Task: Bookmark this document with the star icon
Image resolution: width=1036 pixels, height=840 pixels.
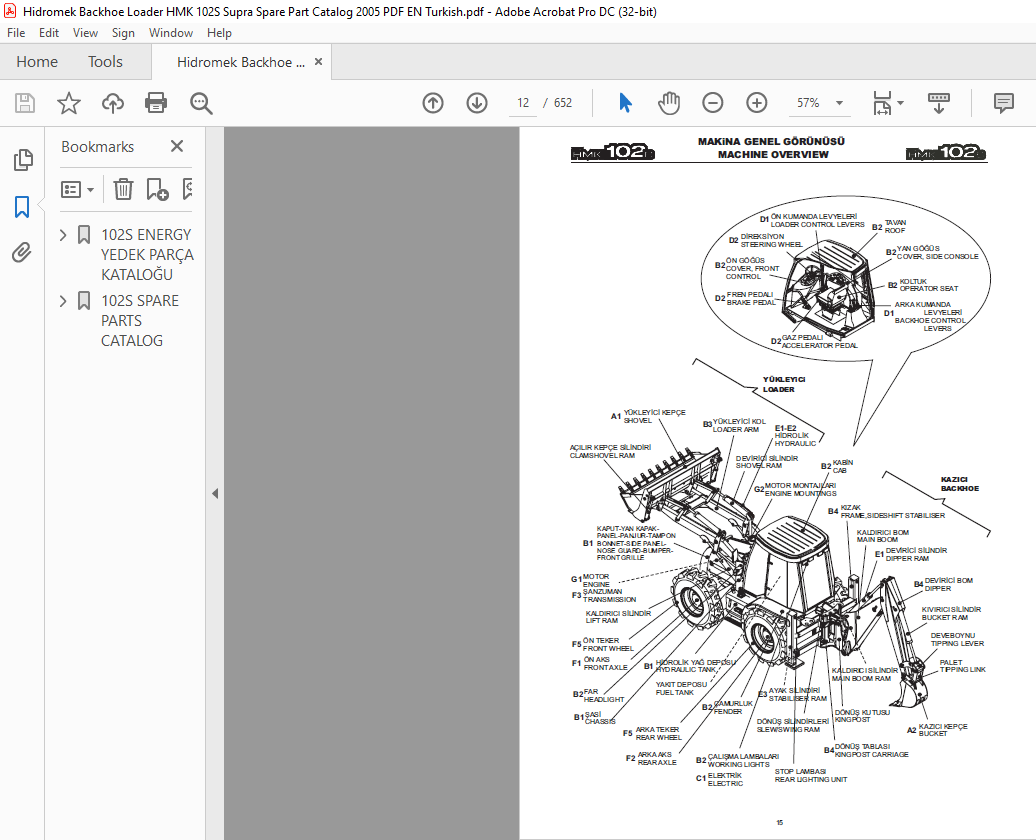Action: 69,103
